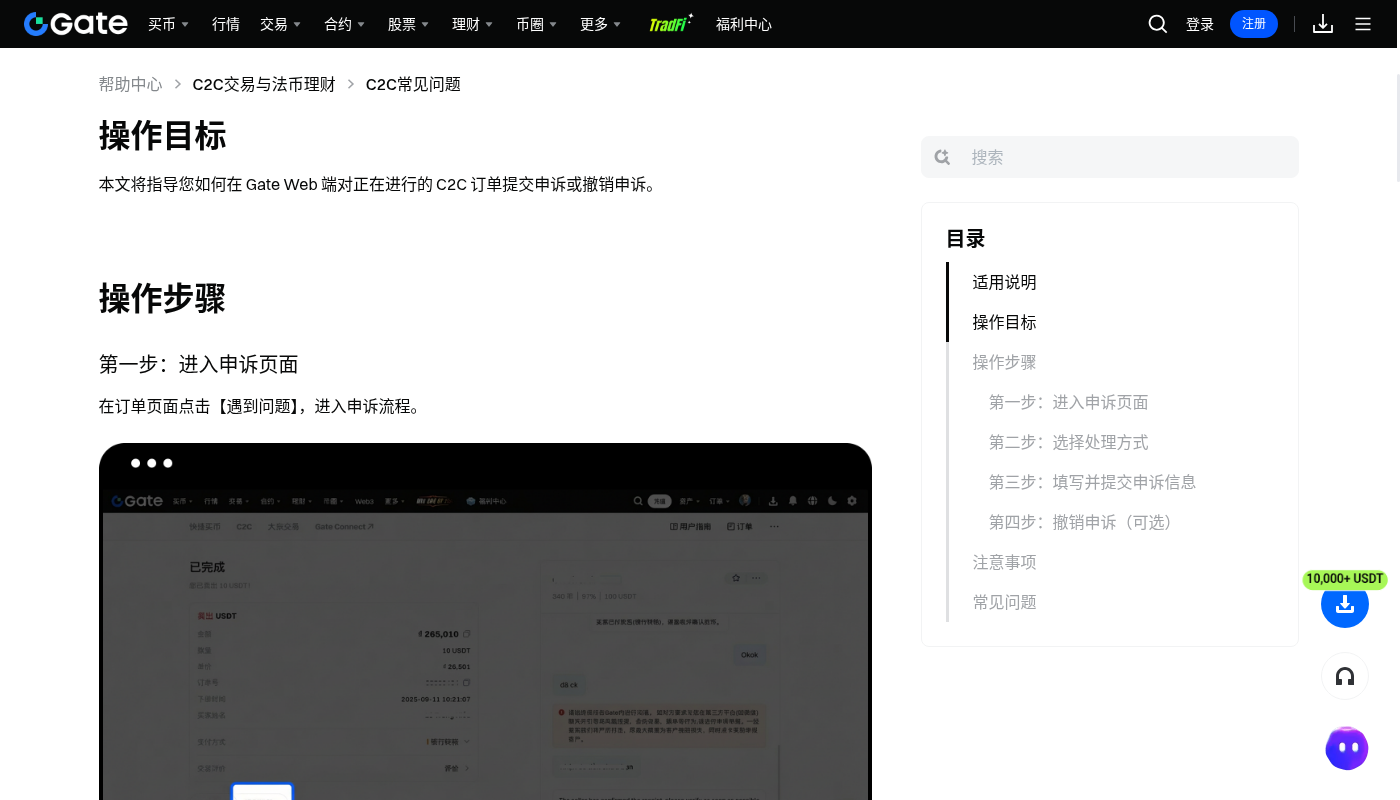Click the 10,000+ USDT badge
Viewport: 1400px width, 800px height.
(x=1345, y=579)
